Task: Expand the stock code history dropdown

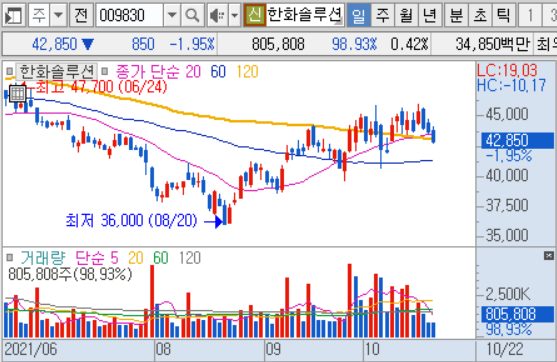Action: click(x=172, y=15)
